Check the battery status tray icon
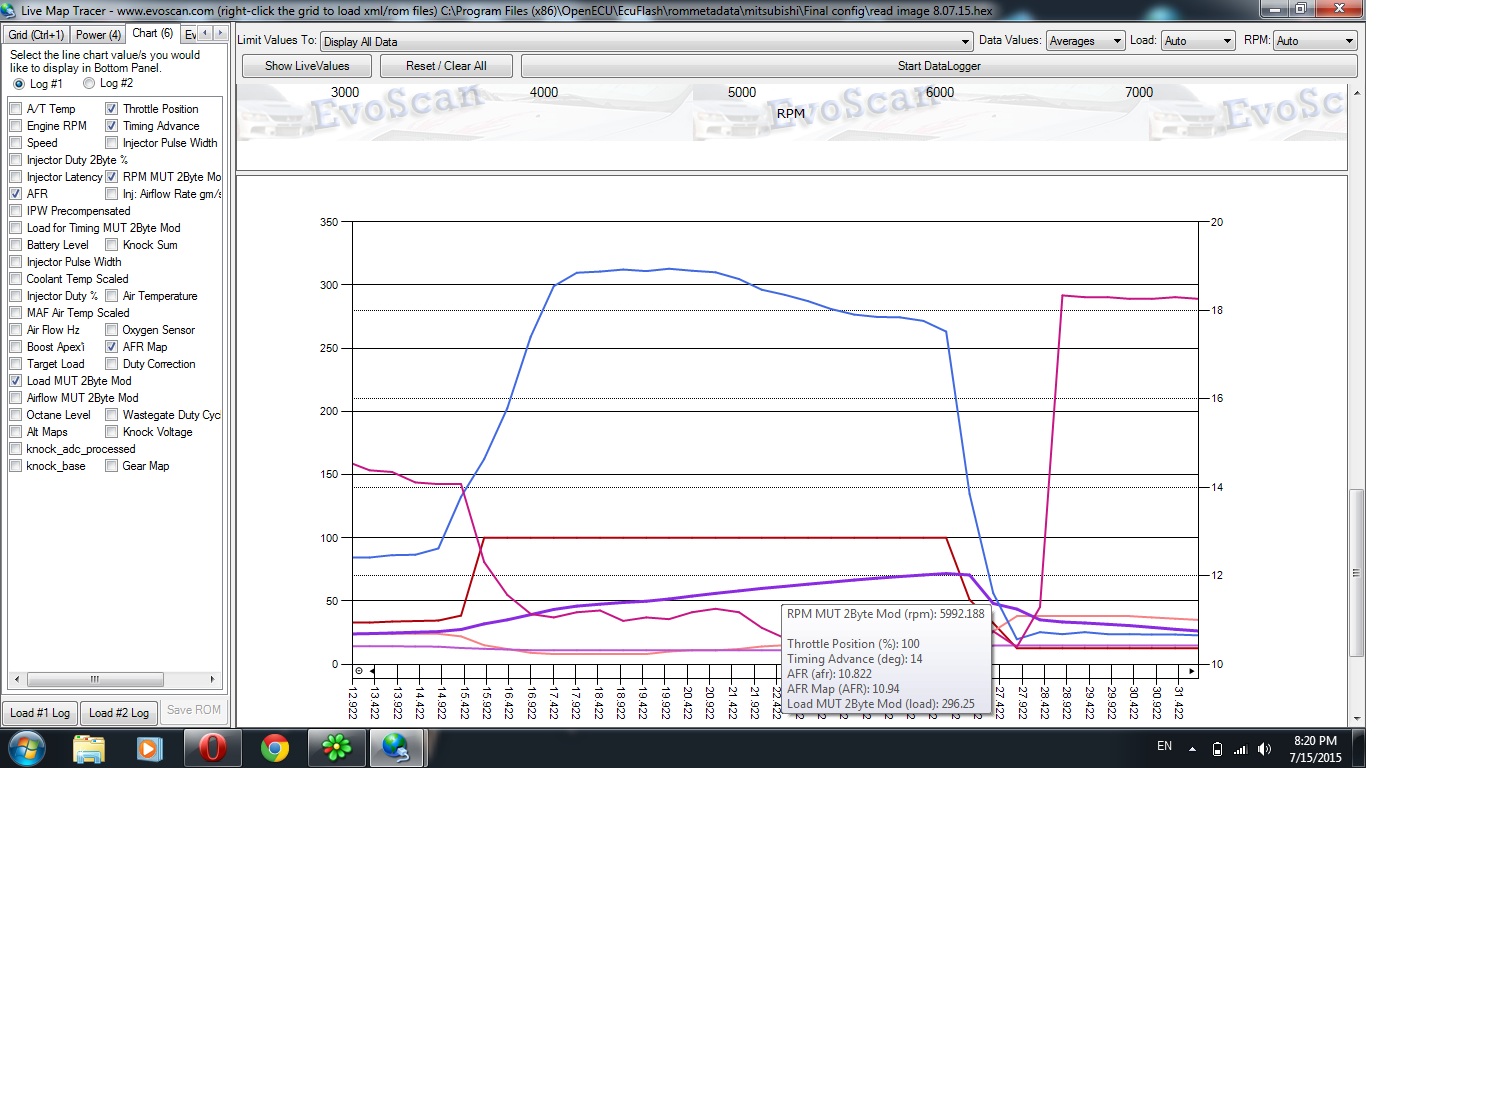The image size is (1500, 1120). click(1217, 749)
